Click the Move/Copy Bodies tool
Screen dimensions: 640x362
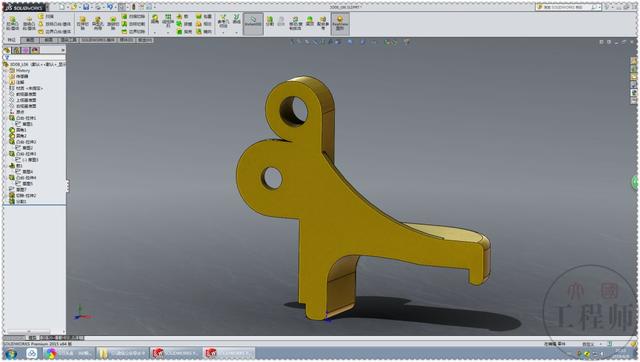296,23
